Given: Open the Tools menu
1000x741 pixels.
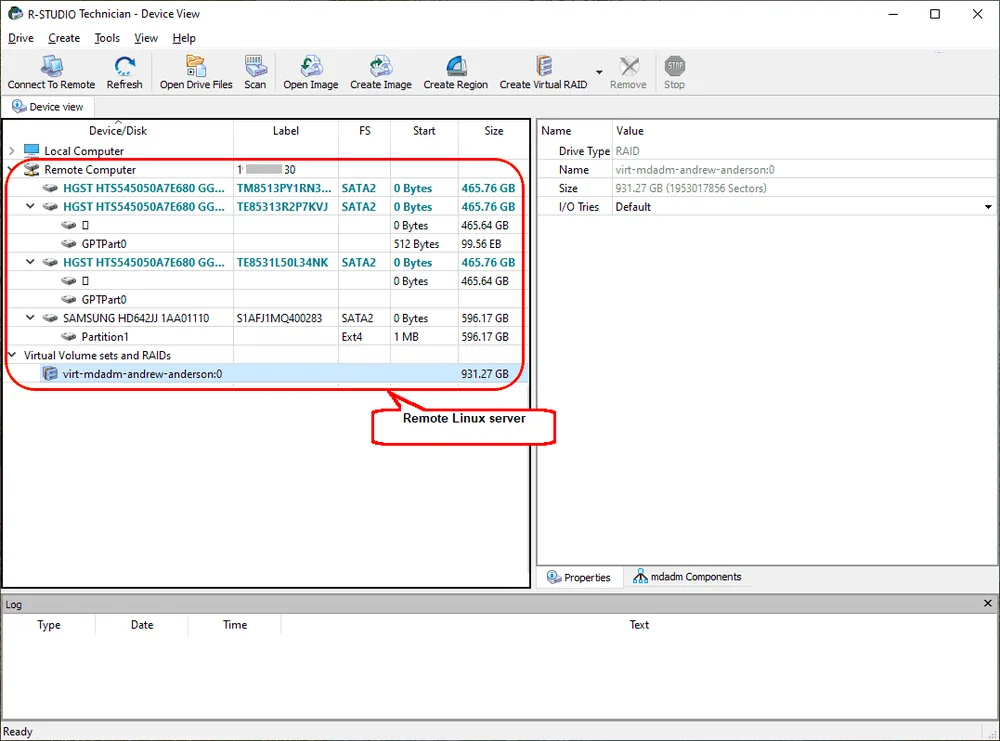Looking at the screenshot, I should click(x=107, y=38).
